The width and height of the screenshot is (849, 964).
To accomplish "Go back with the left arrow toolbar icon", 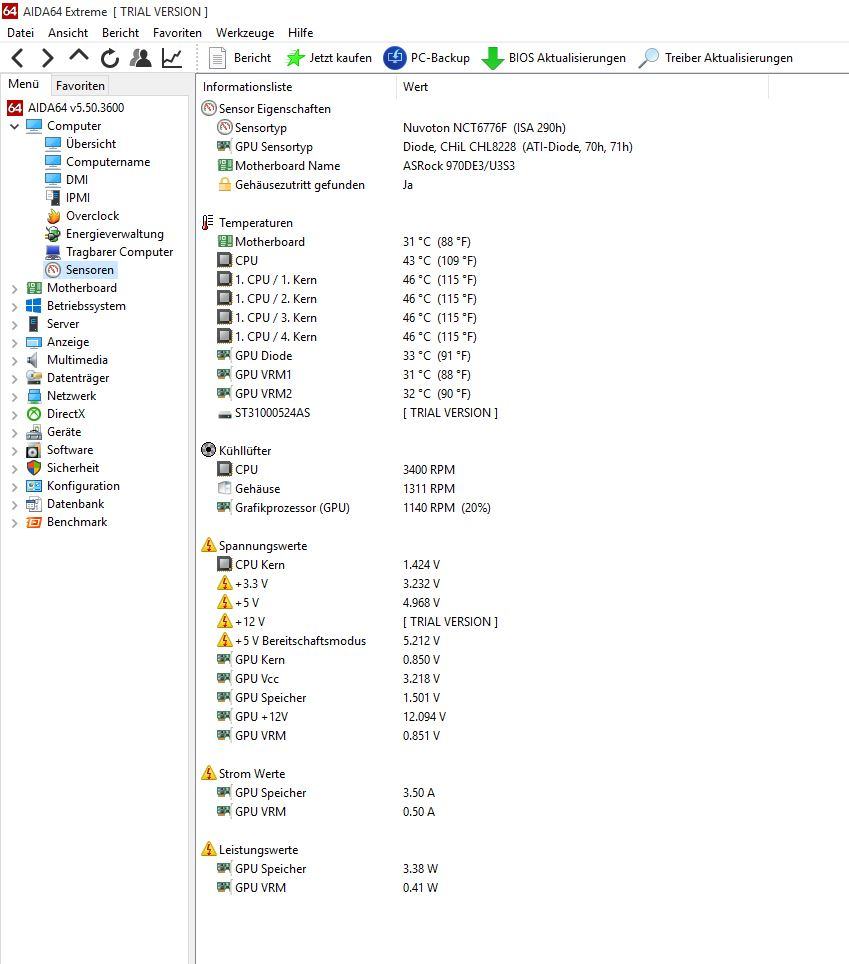I will pos(18,58).
